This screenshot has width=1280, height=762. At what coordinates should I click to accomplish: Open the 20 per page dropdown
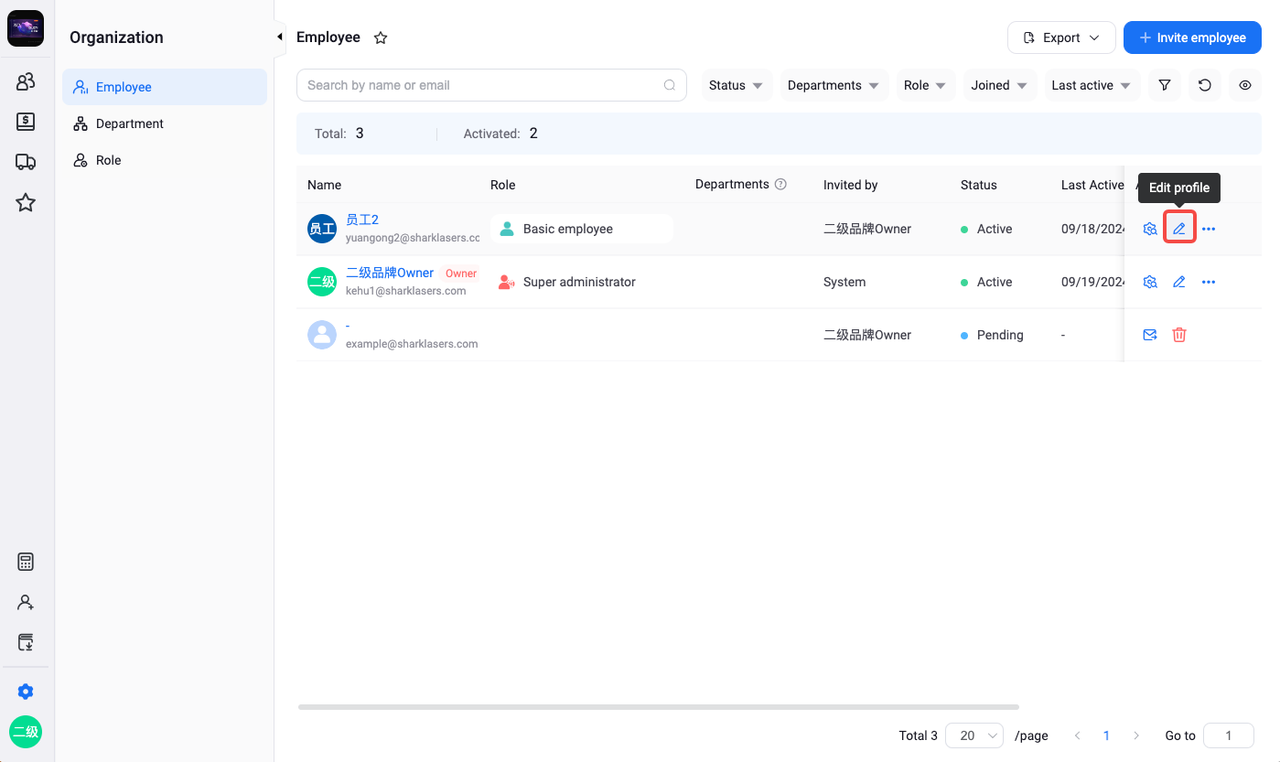(974, 735)
